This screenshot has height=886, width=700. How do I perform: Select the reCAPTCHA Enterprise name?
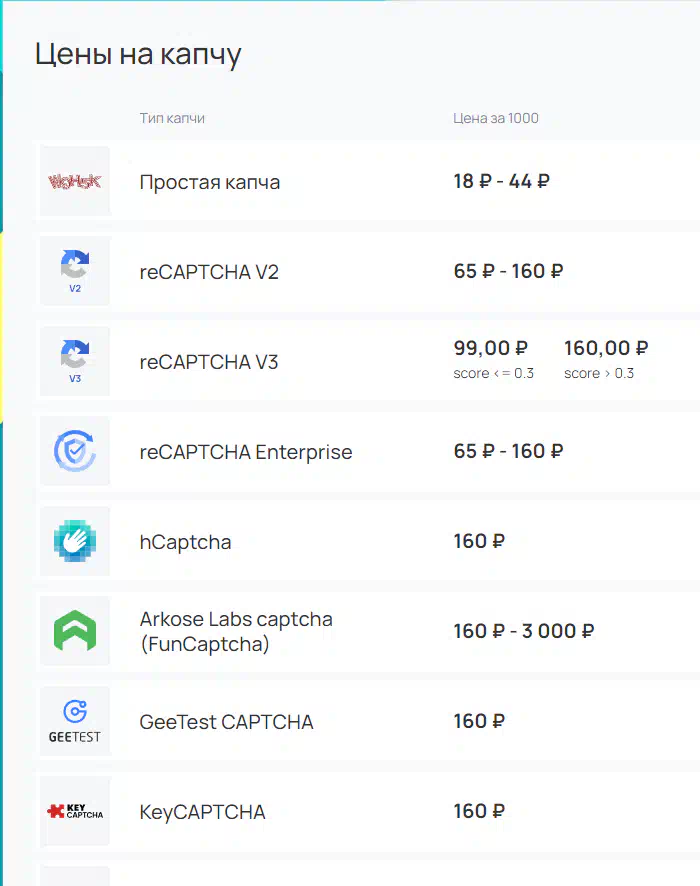[246, 451]
